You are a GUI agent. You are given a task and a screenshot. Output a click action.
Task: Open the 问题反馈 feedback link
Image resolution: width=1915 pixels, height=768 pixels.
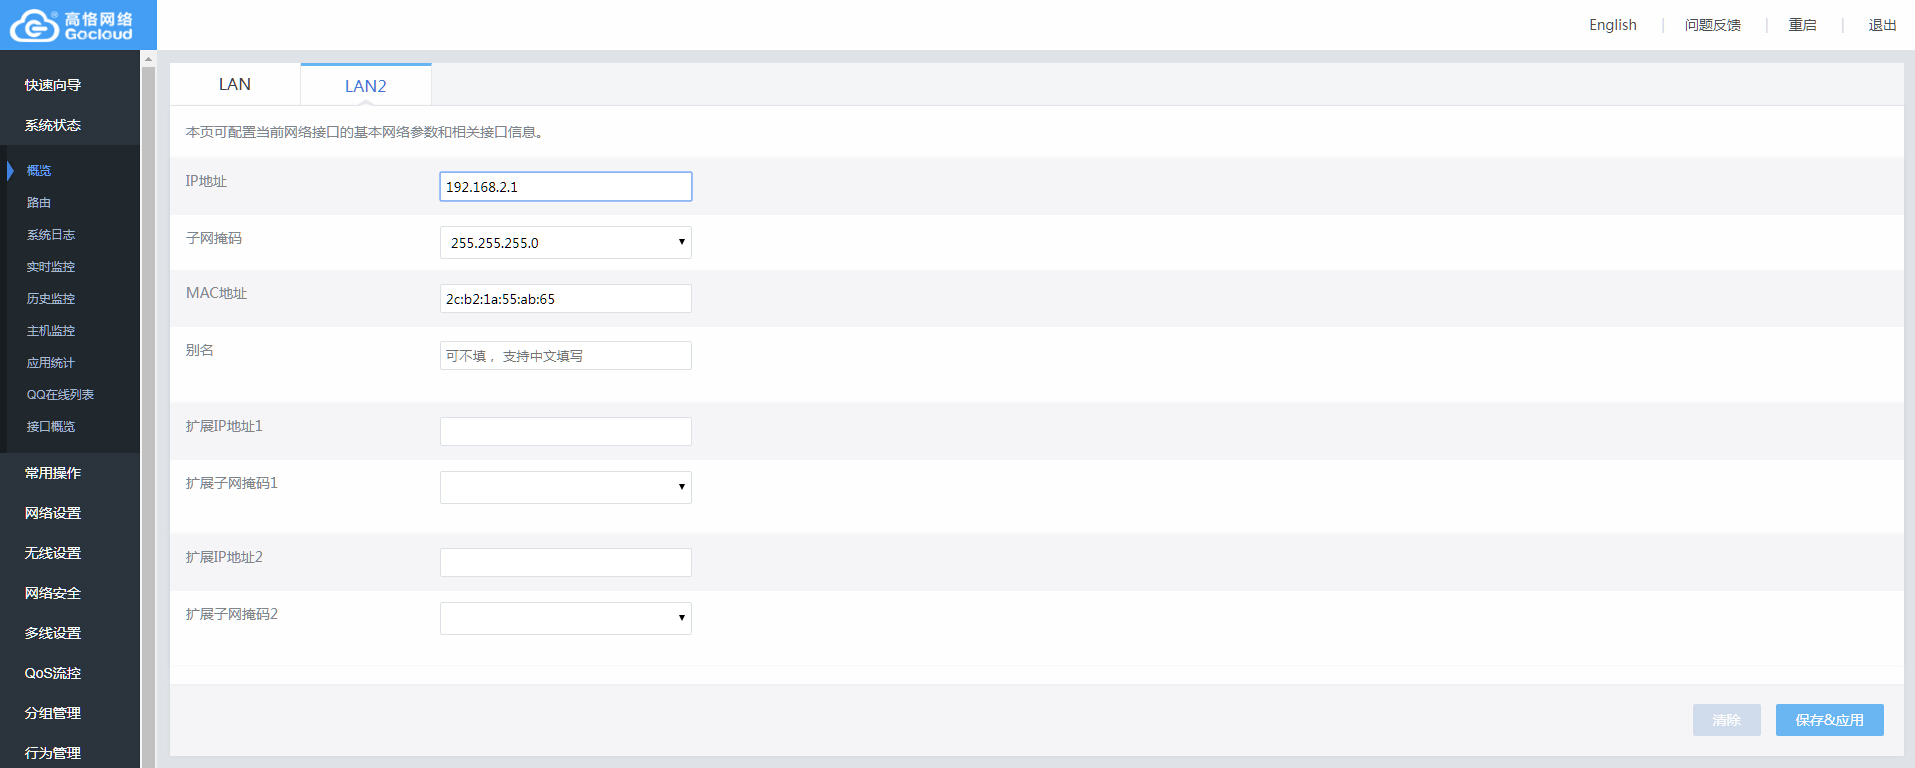tap(1713, 25)
